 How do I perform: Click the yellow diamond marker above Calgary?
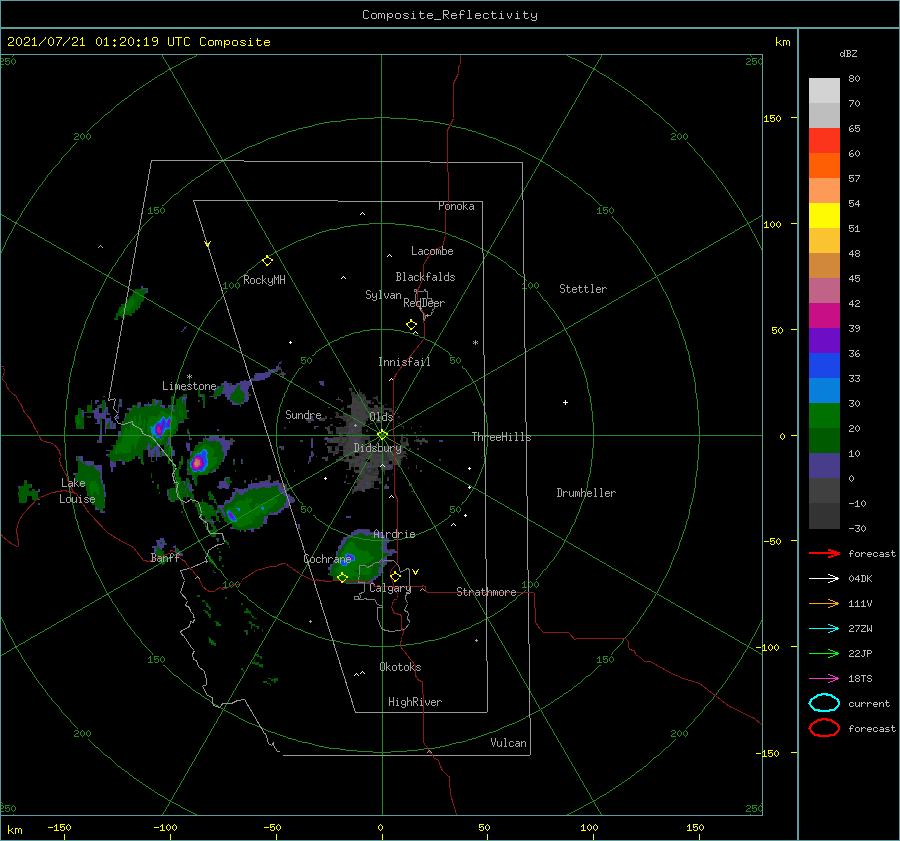click(395, 576)
